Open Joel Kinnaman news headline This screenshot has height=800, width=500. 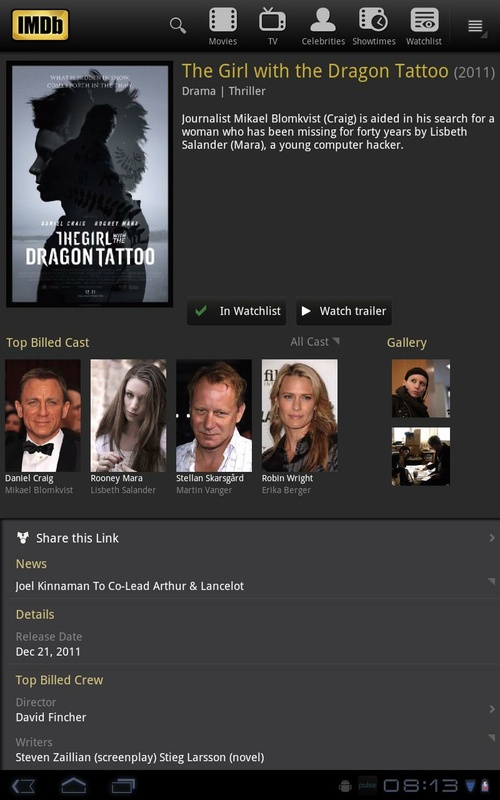pos(130,586)
